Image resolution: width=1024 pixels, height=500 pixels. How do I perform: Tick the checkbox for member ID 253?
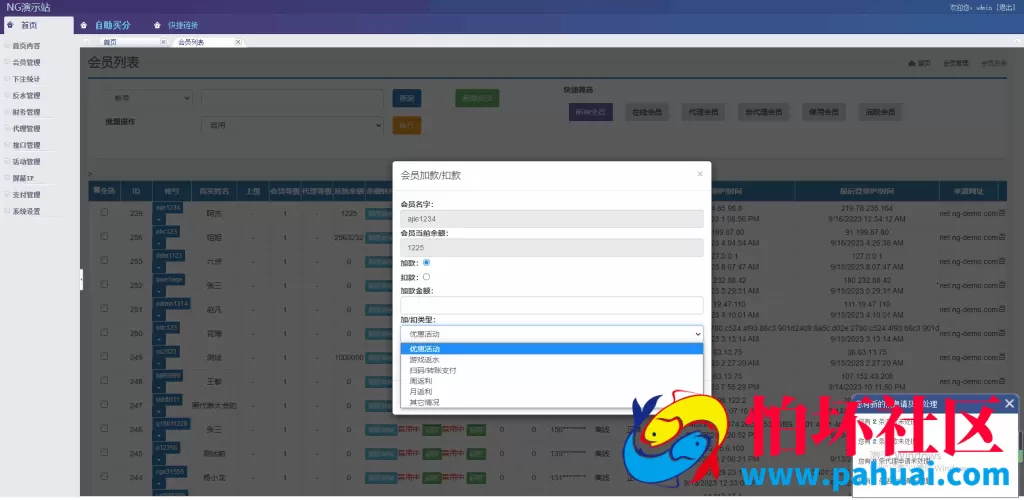pos(104,260)
